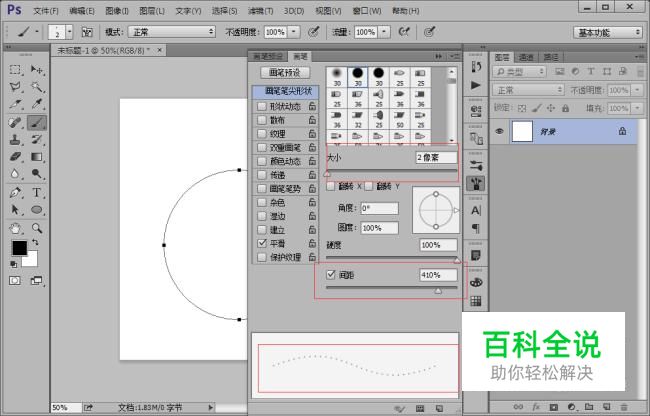Select the Blur tool
Image resolution: width=650 pixels, height=416 pixels.
(15, 174)
